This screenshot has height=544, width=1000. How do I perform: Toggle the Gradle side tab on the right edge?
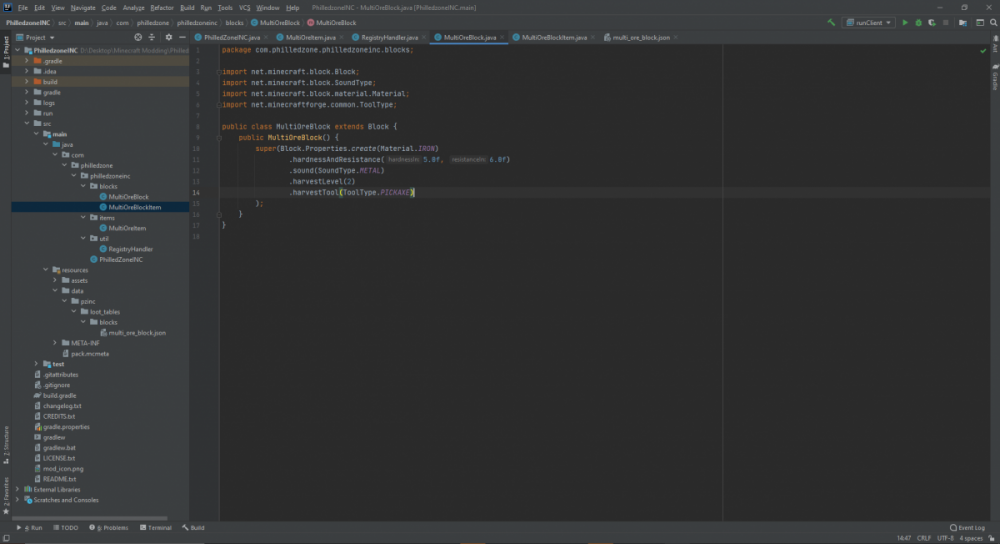pyautogui.click(x=995, y=78)
